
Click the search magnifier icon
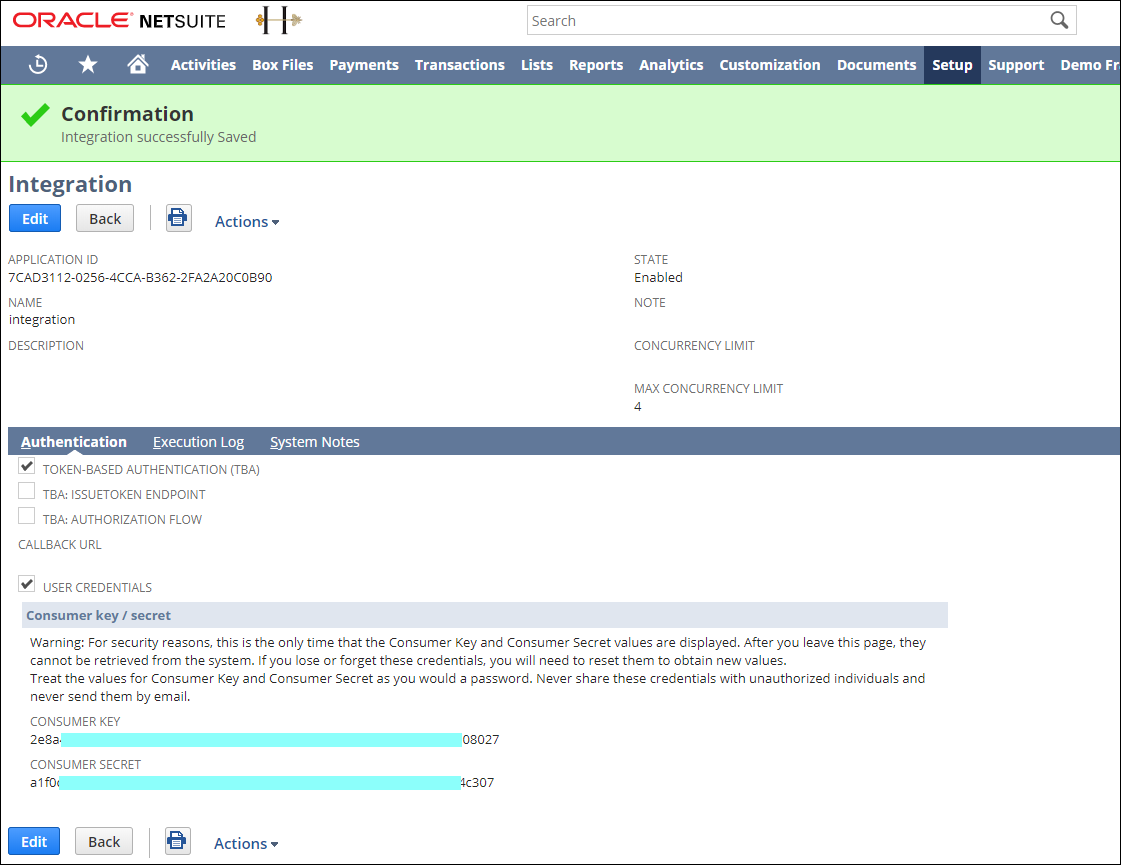[1059, 21]
